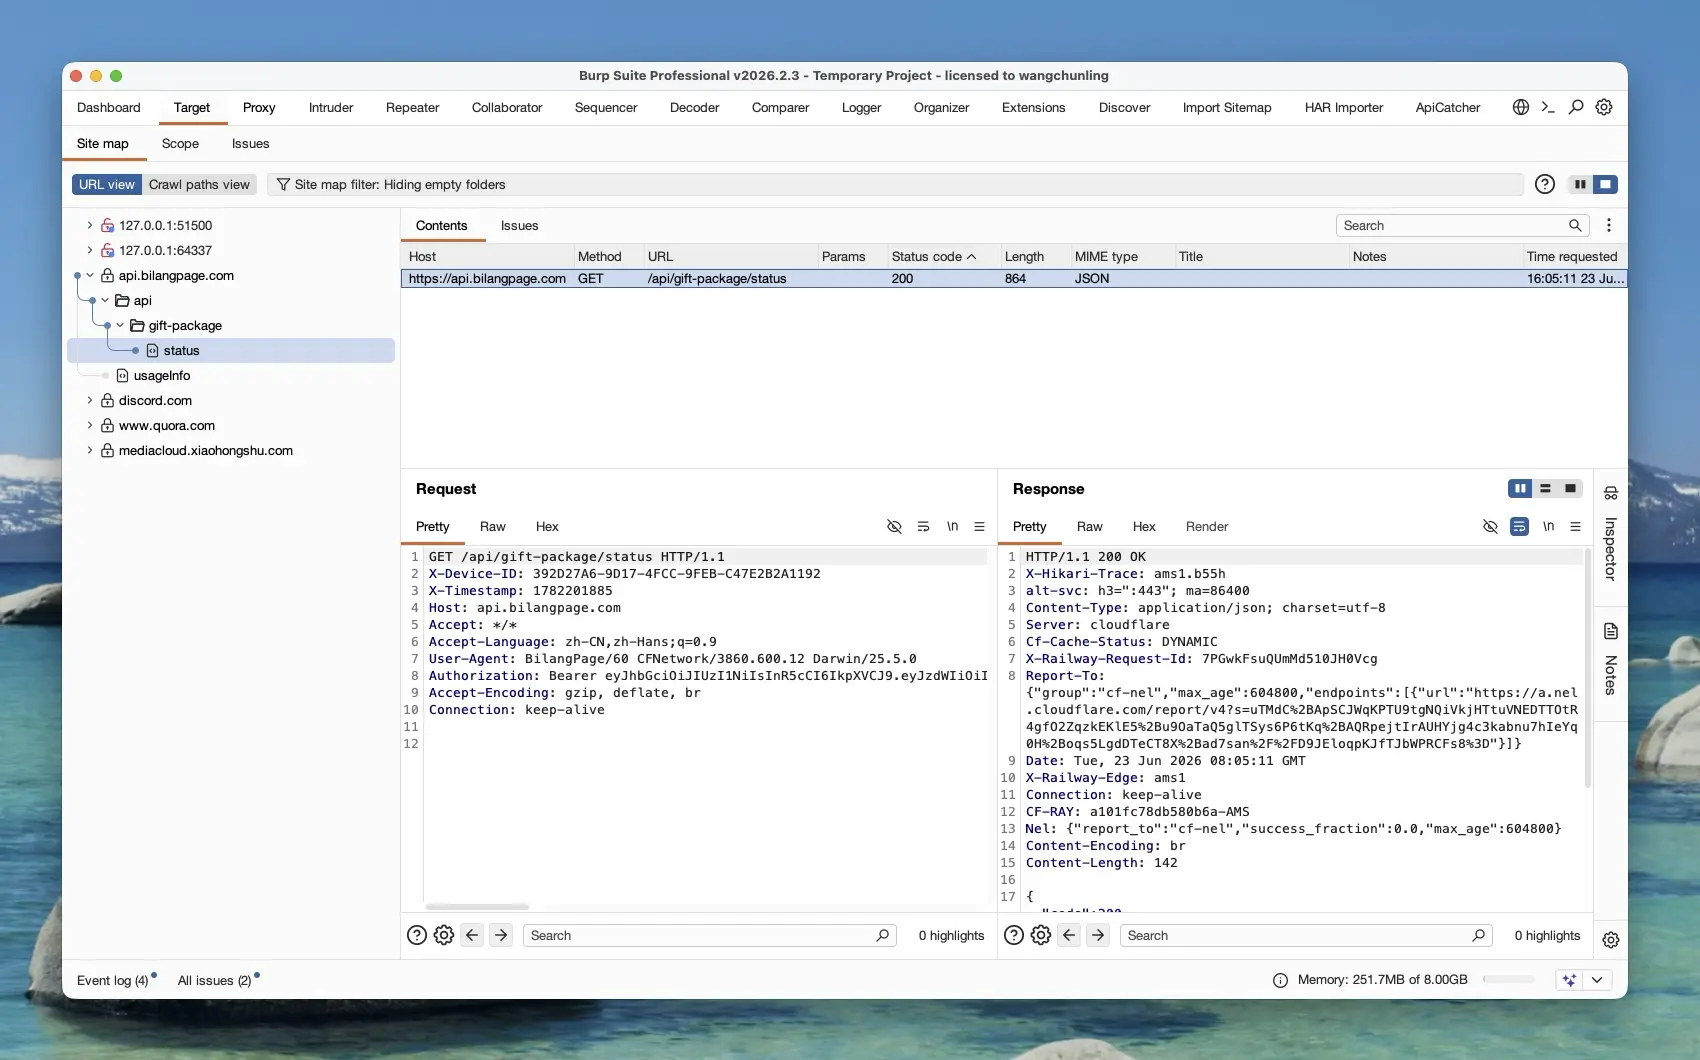The height and width of the screenshot is (1060, 1700).
Task: Open Inspector side settings gear
Action: (1610, 940)
